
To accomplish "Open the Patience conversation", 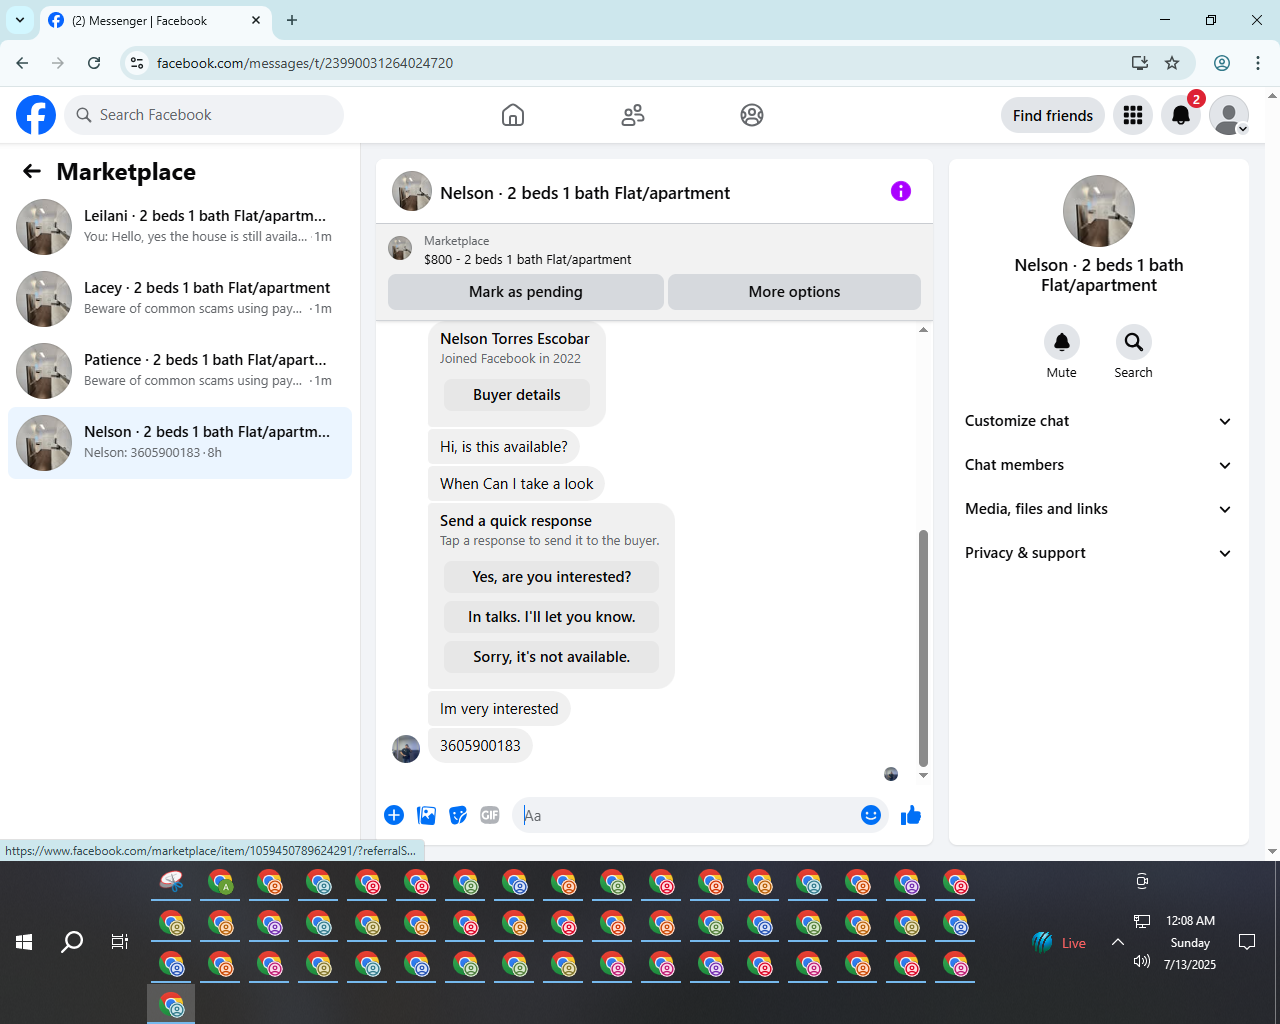I will [180, 371].
